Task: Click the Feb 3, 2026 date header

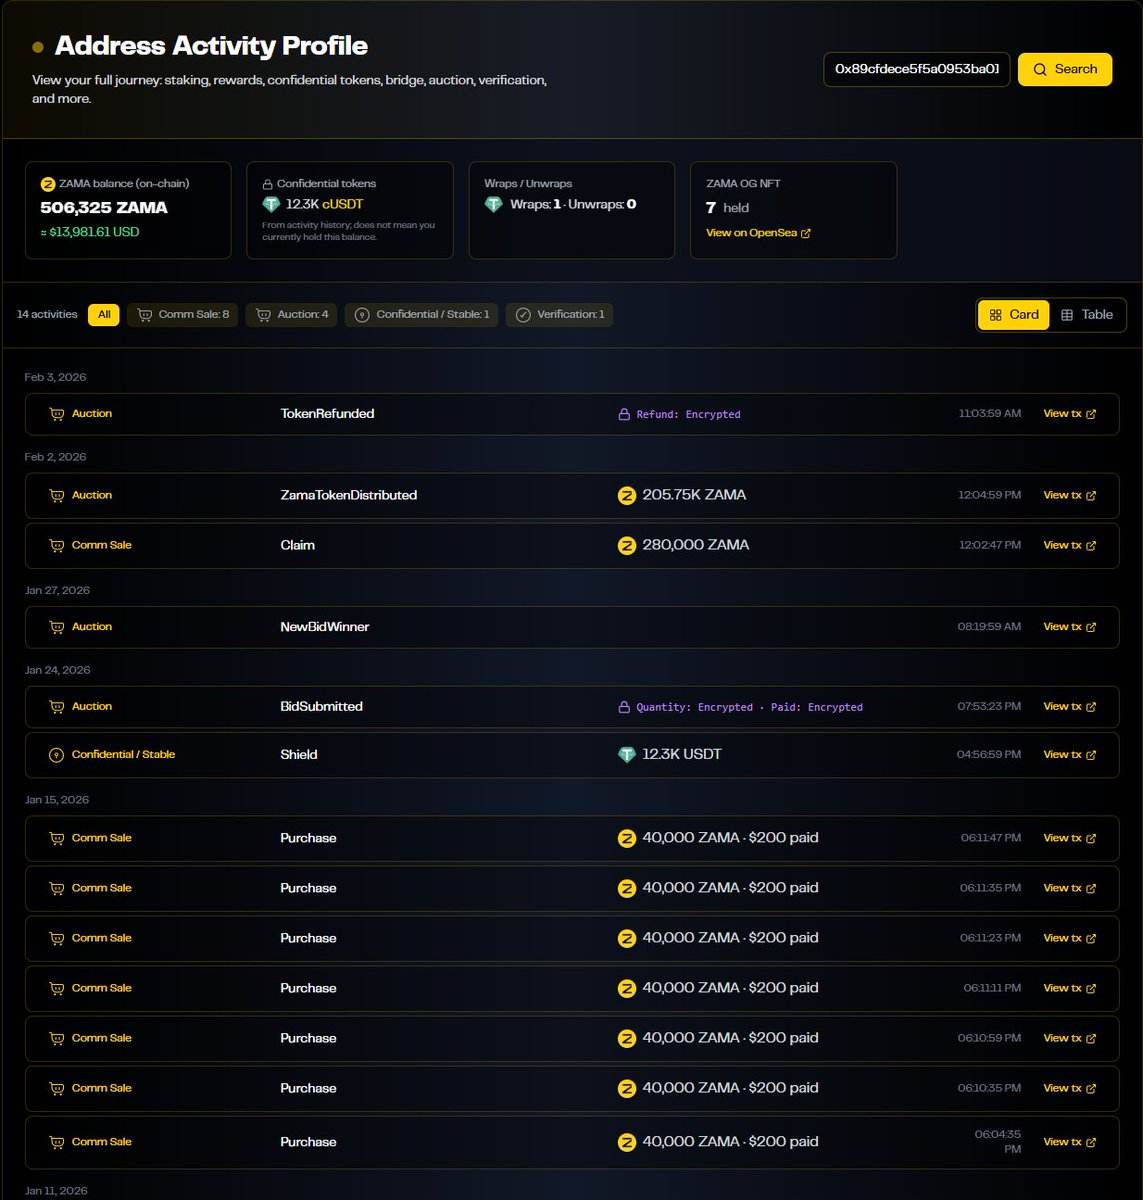Action: [56, 377]
